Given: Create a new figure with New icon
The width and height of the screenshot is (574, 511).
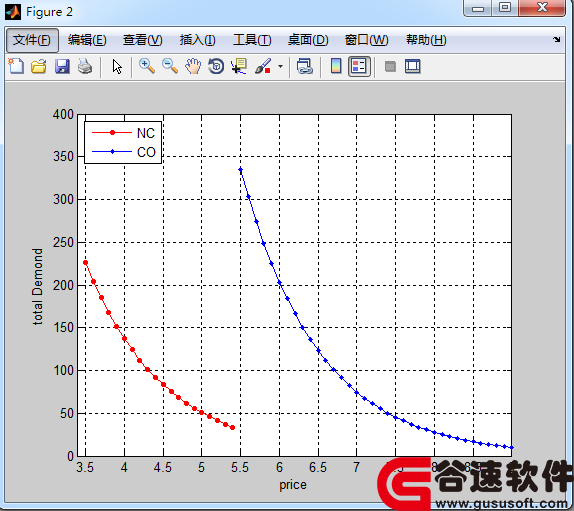Looking at the screenshot, I should click(x=16, y=67).
